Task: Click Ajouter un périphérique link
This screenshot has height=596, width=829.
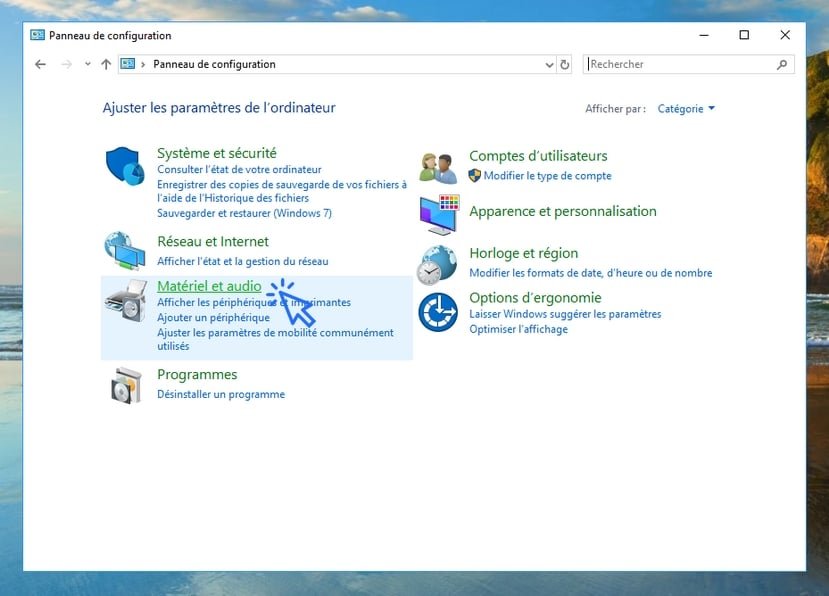Action: click(213, 317)
